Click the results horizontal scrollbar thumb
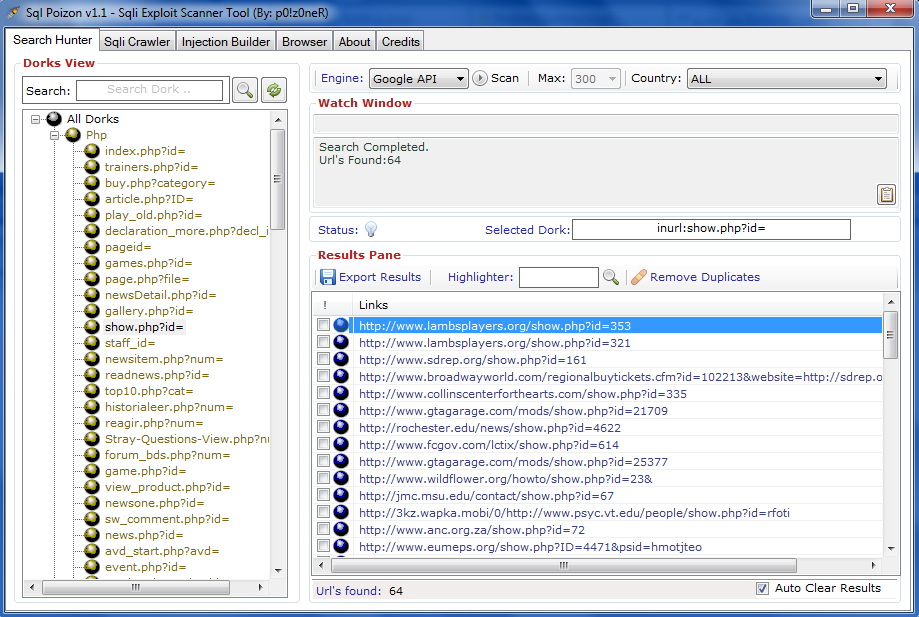919x617 pixels. tap(564, 565)
